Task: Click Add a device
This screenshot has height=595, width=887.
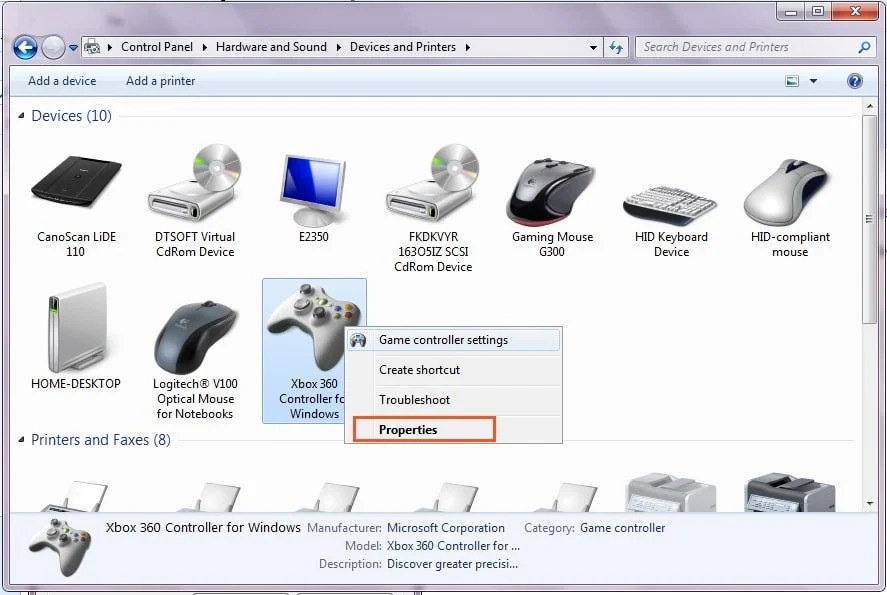Action: 61,81
